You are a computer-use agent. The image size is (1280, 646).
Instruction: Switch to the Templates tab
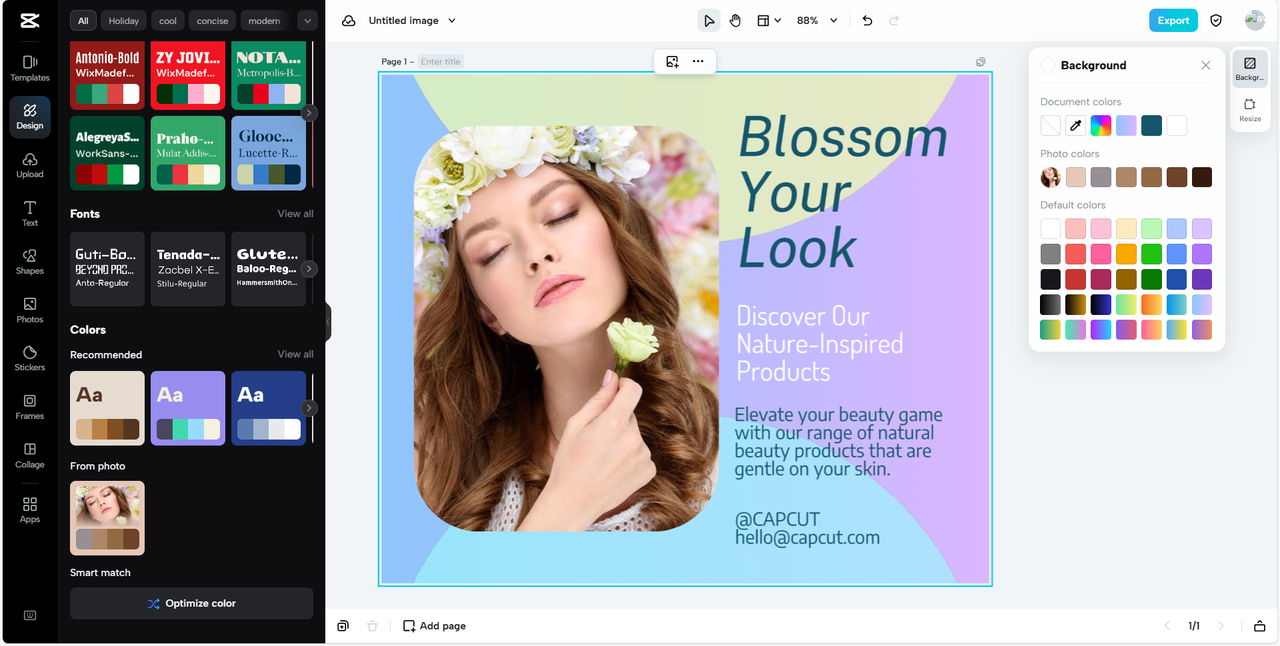(x=30, y=68)
